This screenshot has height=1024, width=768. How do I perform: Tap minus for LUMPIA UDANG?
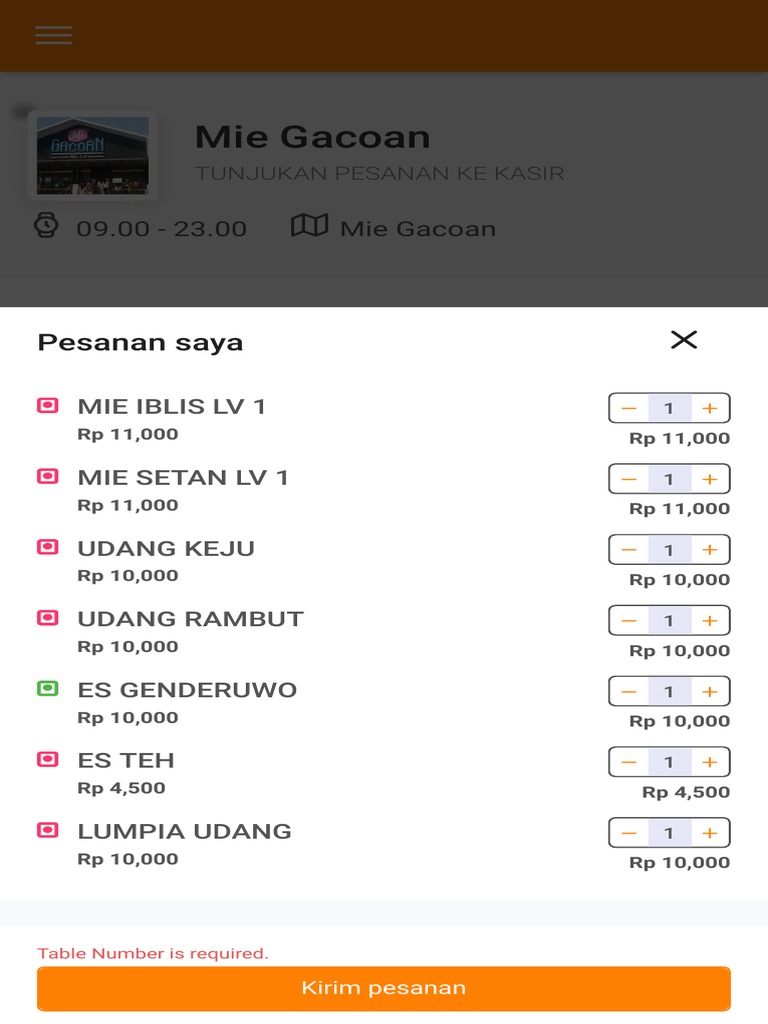click(629, 833)
